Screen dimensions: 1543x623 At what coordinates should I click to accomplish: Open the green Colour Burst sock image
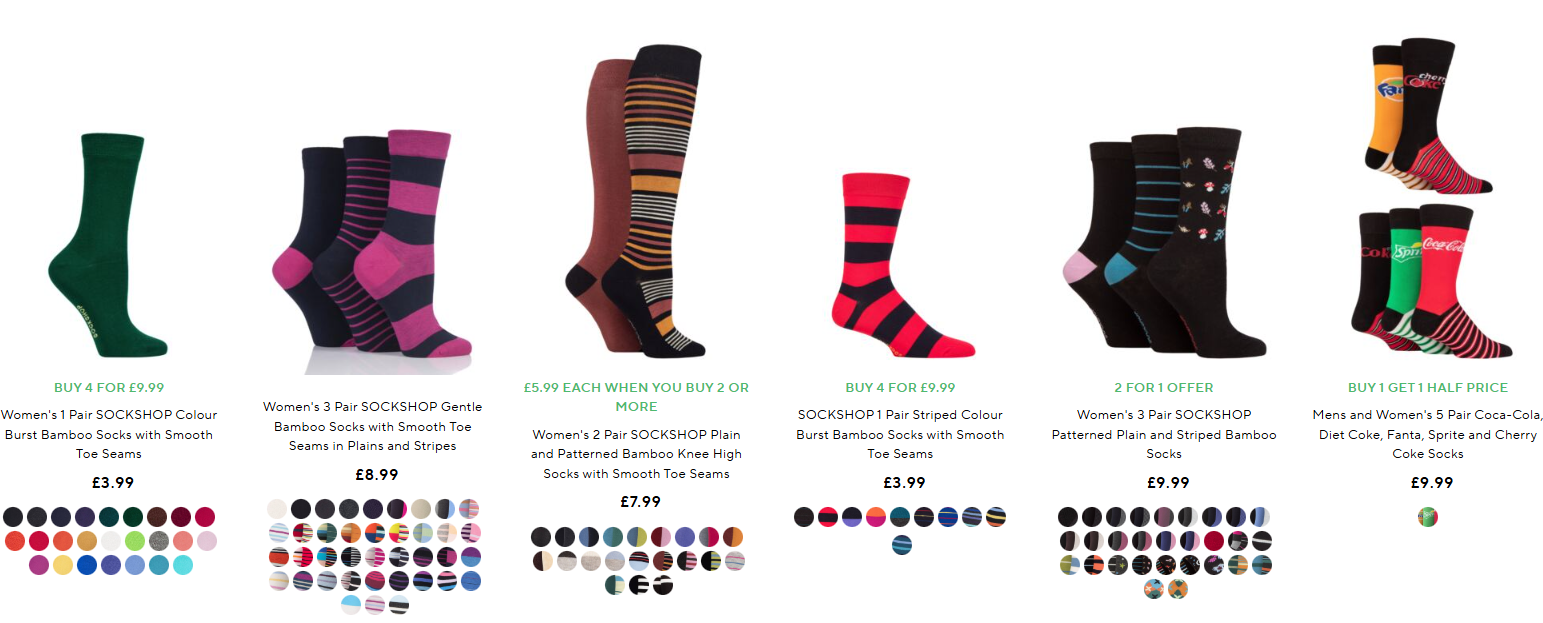point(108,245)
